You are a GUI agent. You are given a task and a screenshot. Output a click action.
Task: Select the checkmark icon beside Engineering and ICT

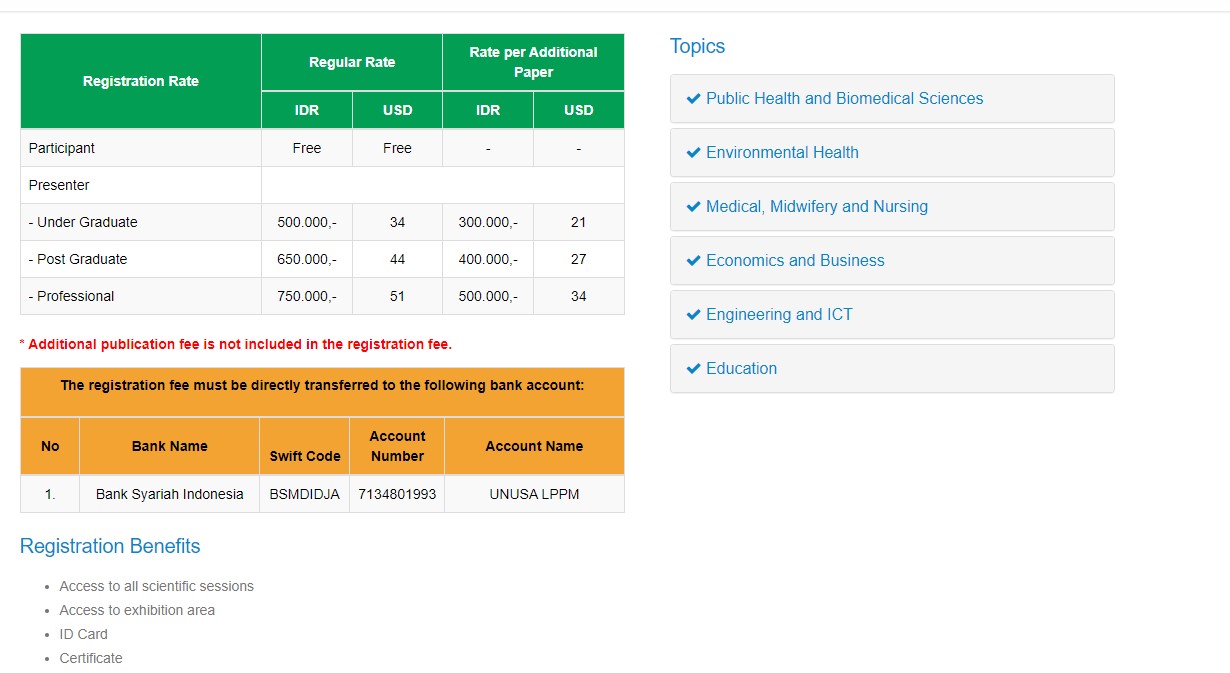(693, 315)
